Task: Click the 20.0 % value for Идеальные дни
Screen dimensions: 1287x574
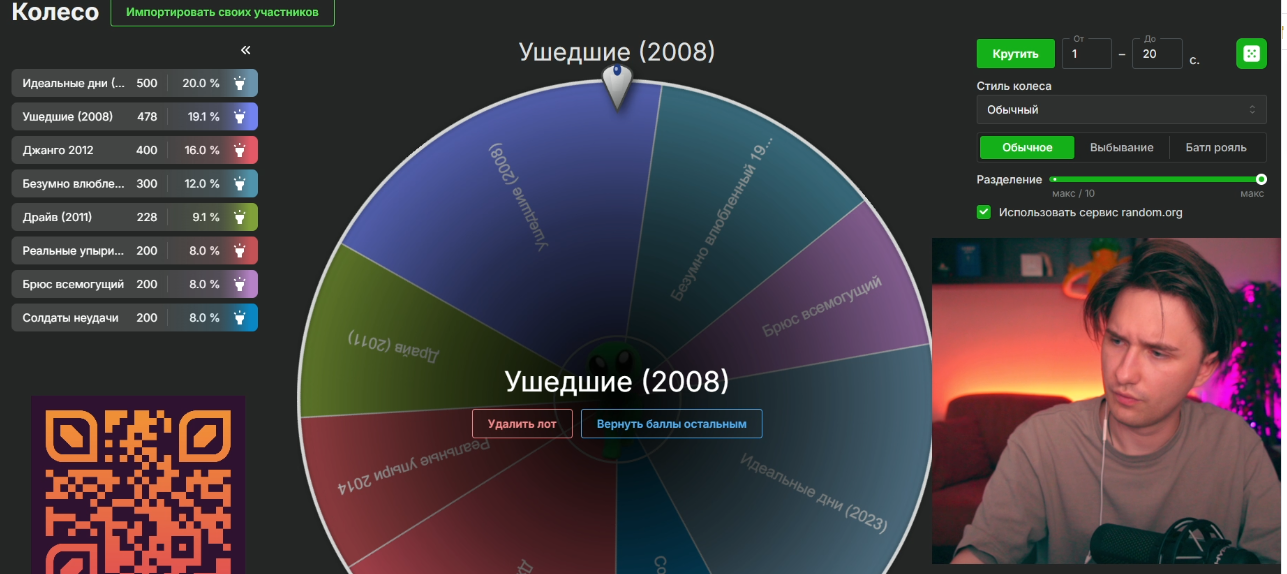Action: point(200,83)
